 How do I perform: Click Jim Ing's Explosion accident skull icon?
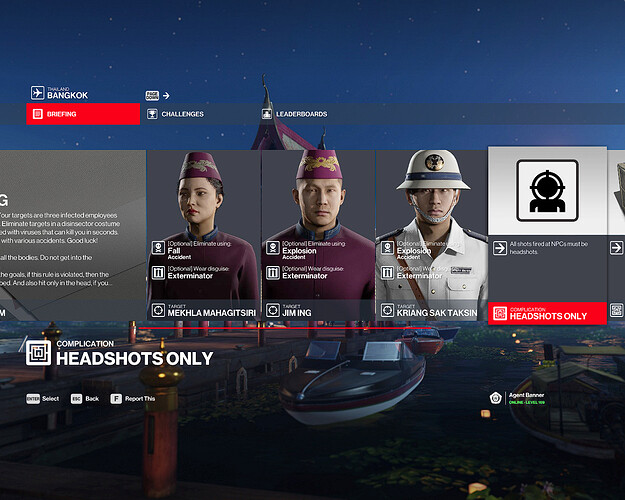pos(273,248)
